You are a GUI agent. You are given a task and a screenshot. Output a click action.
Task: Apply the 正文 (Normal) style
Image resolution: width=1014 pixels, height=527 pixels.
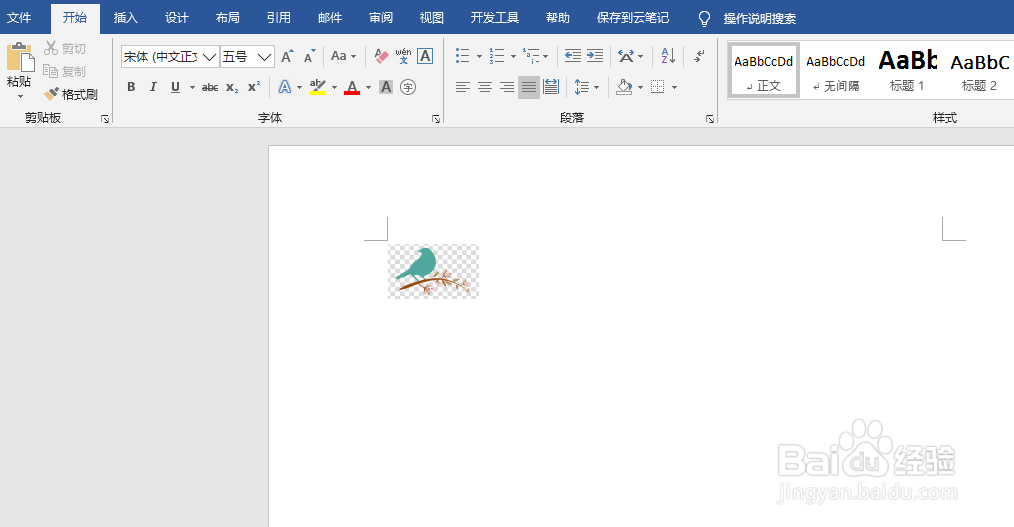tap(764, 70)
